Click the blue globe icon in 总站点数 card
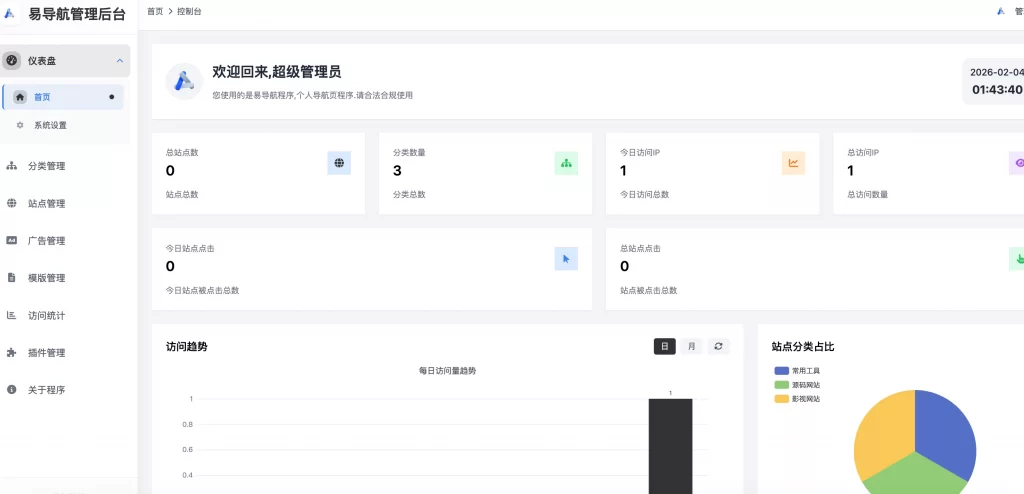The height and width of the screenshot is (494, 1024). [339, 163]
